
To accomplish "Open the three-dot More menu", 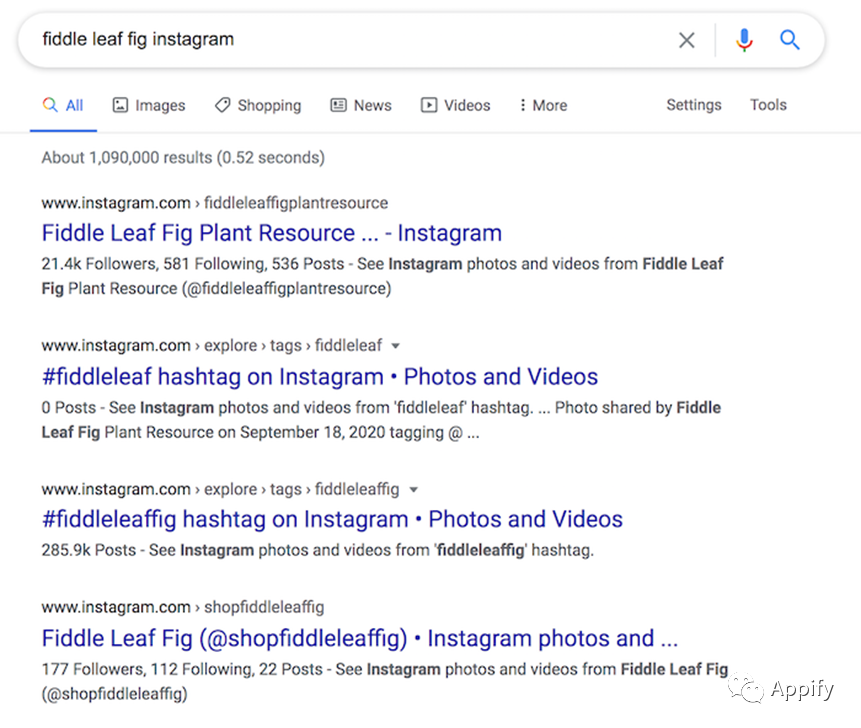I will click(543, 105).
